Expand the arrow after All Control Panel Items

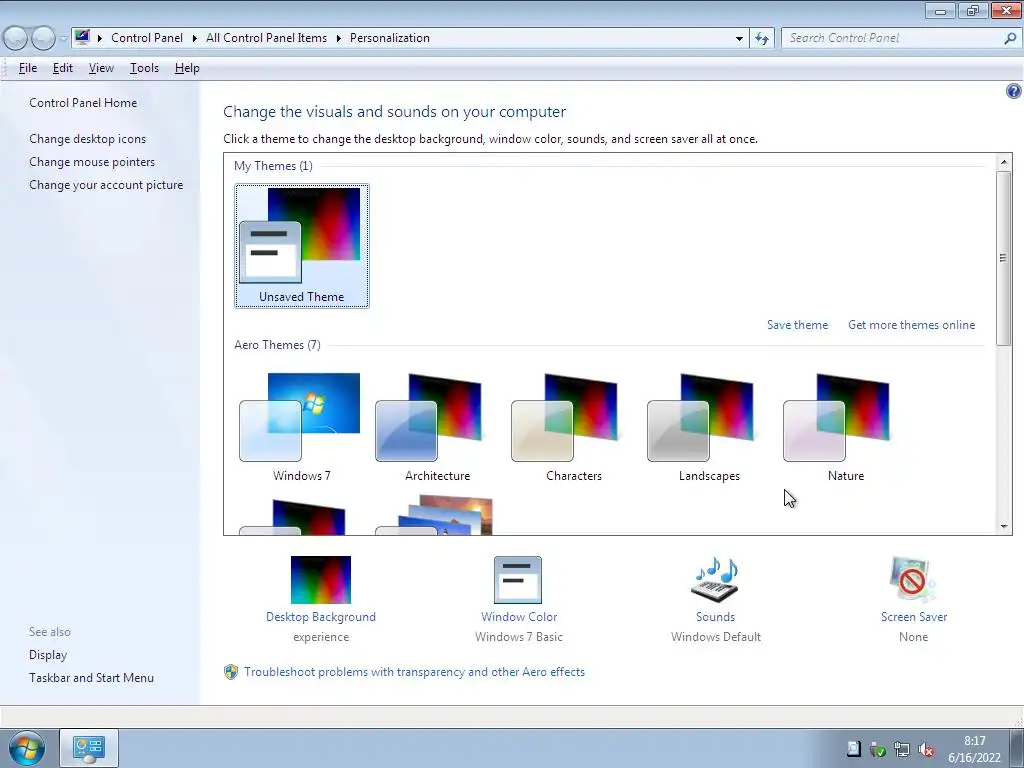click(x=338, y=38)
